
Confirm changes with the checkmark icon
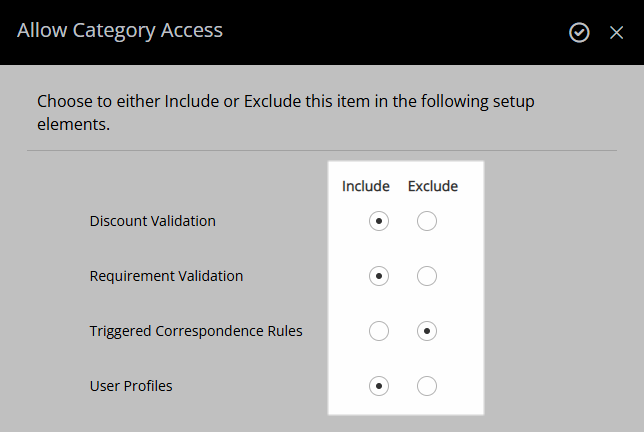pyautogui.click(x=579, y=32)
